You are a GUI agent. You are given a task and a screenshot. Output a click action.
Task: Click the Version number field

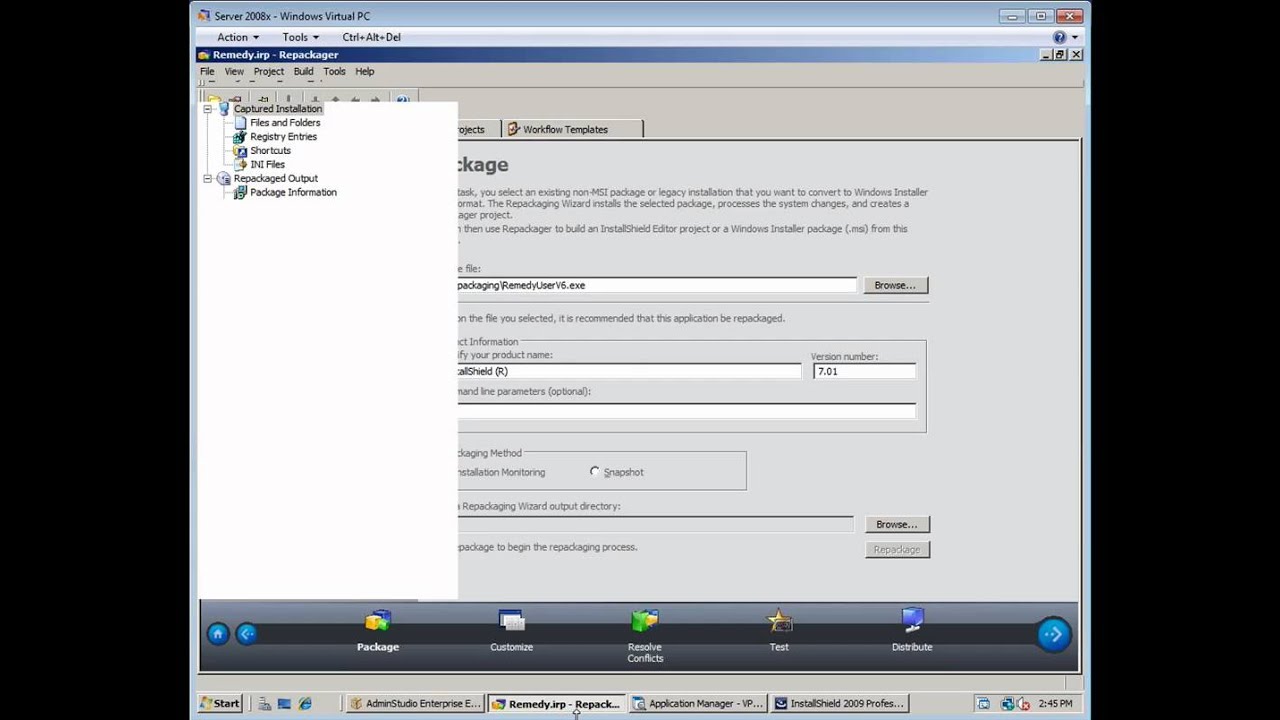click(864, 372)
